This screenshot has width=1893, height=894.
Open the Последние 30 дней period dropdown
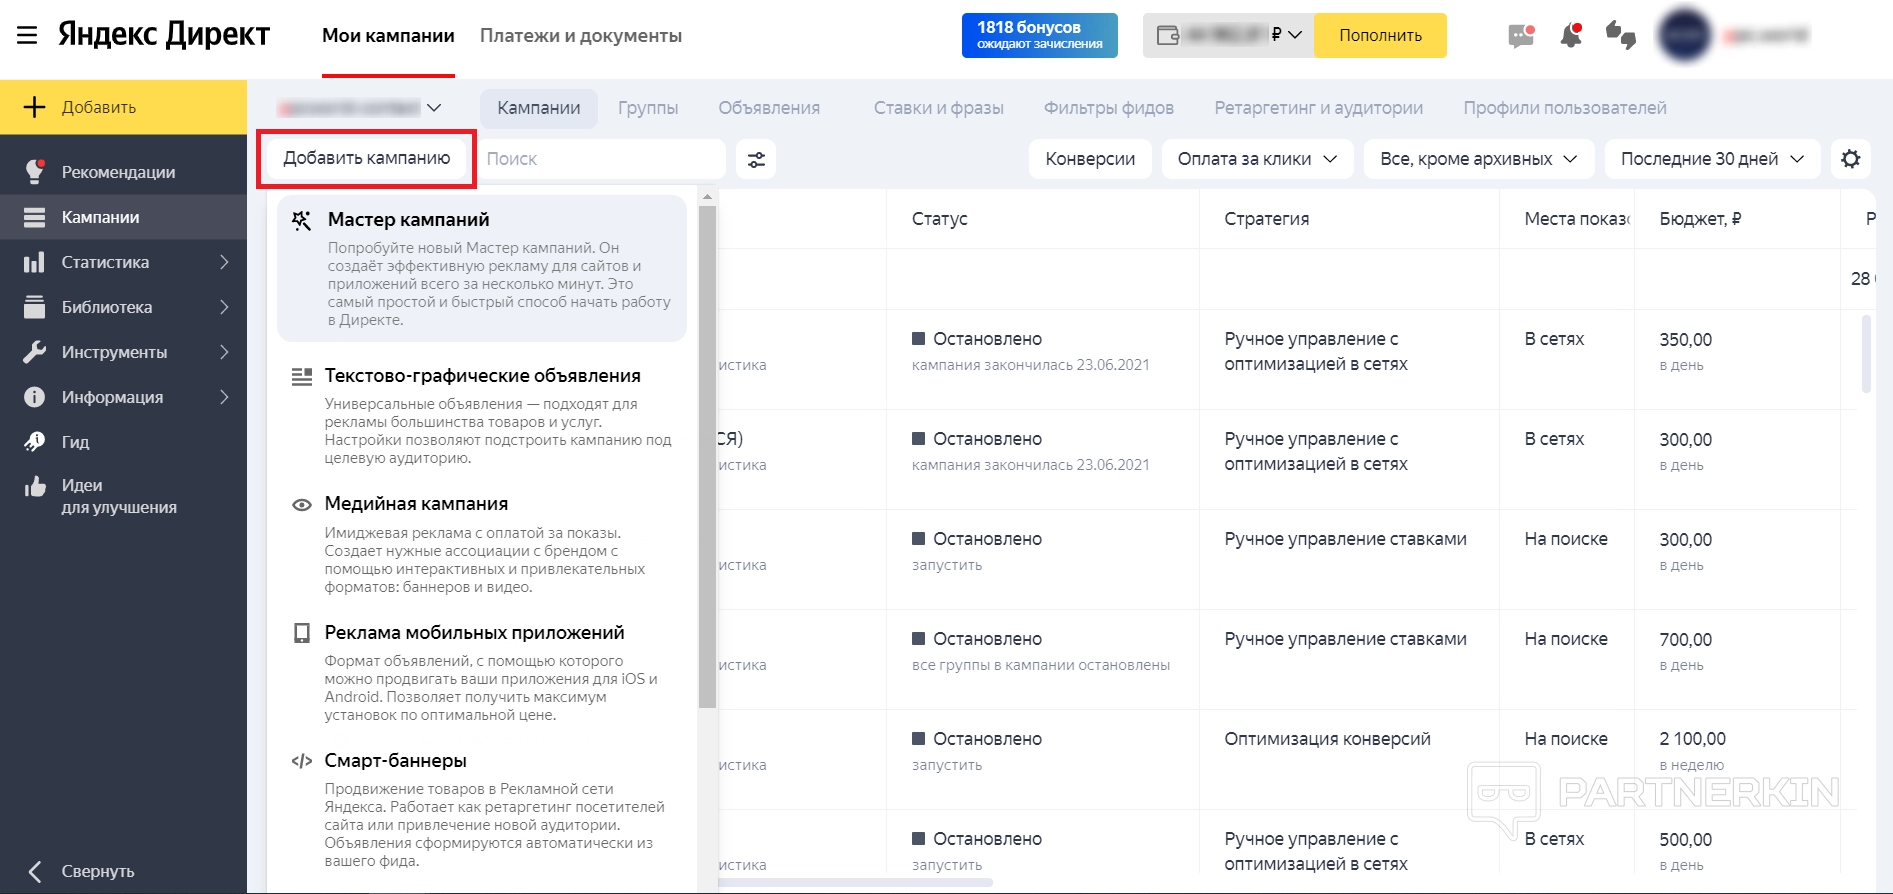[x=1712, y=159]
